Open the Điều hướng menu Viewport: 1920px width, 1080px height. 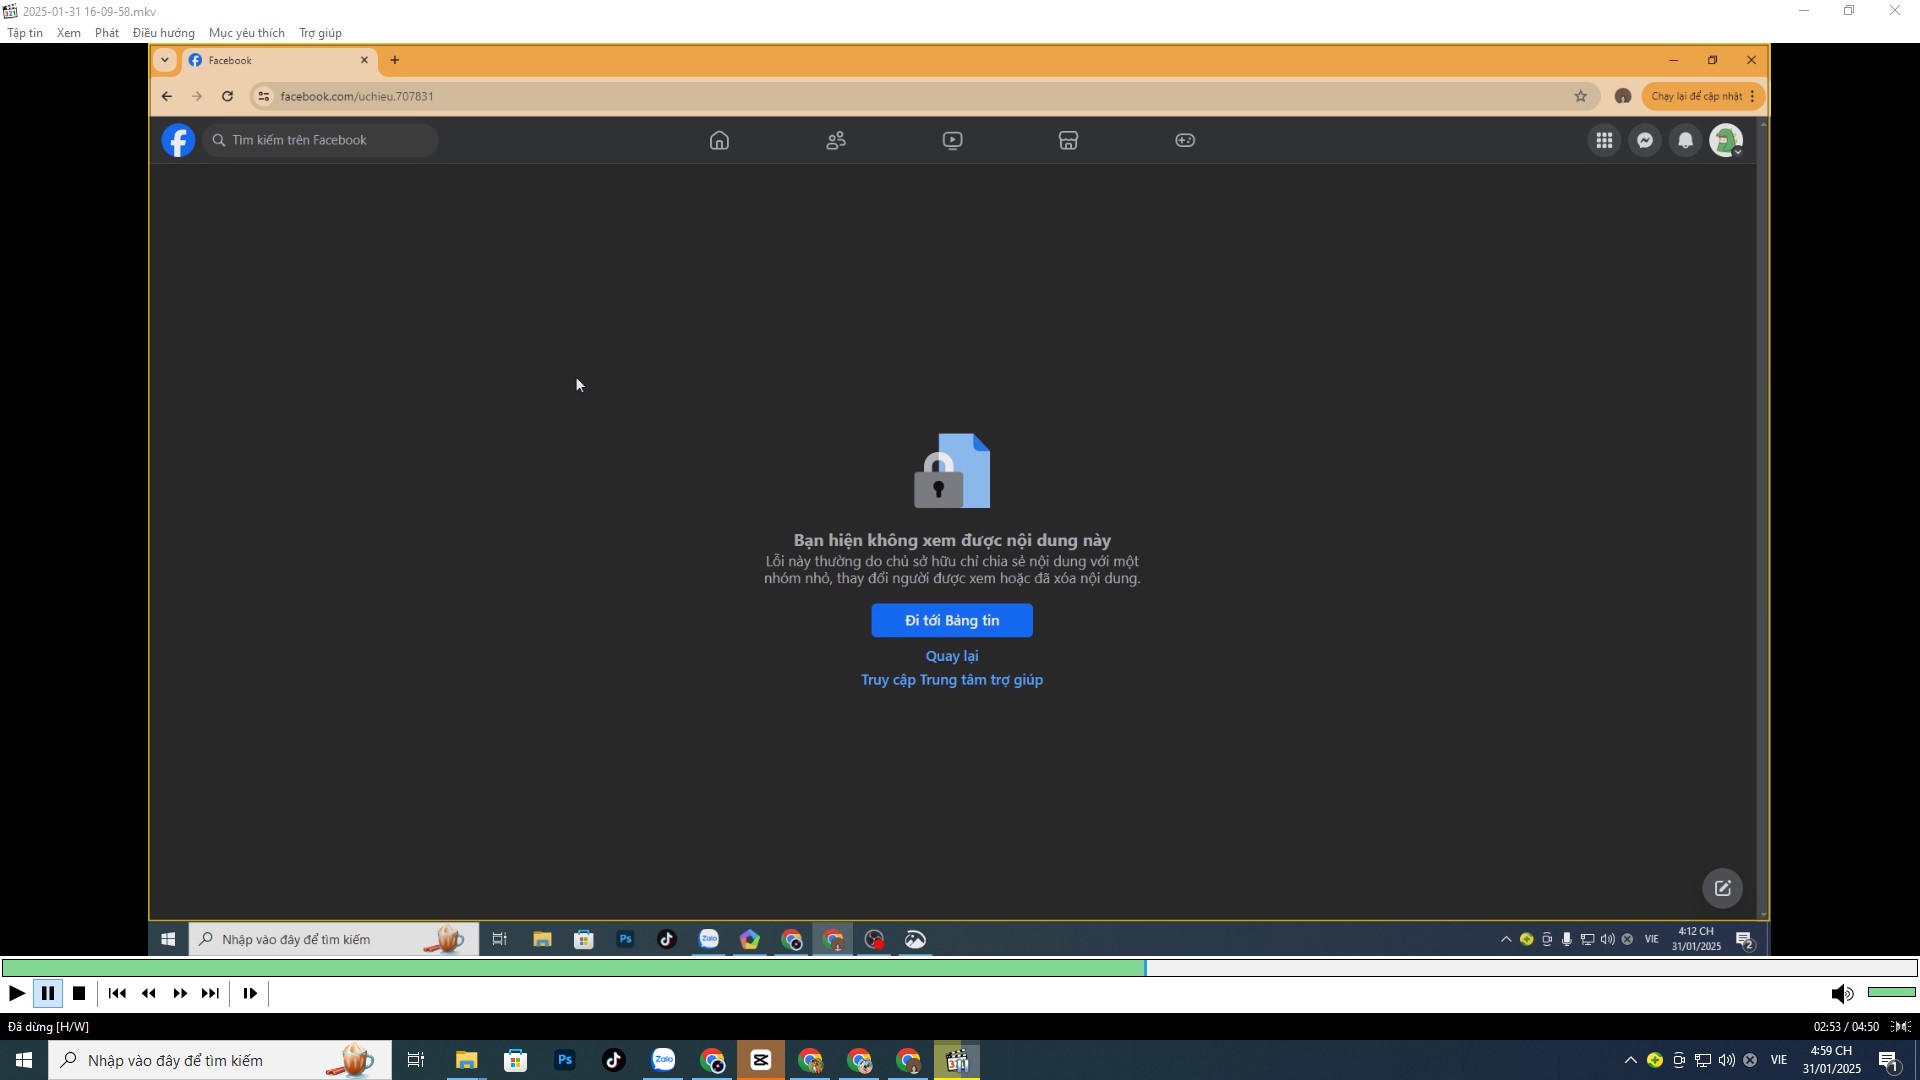(x=164, y=33)
